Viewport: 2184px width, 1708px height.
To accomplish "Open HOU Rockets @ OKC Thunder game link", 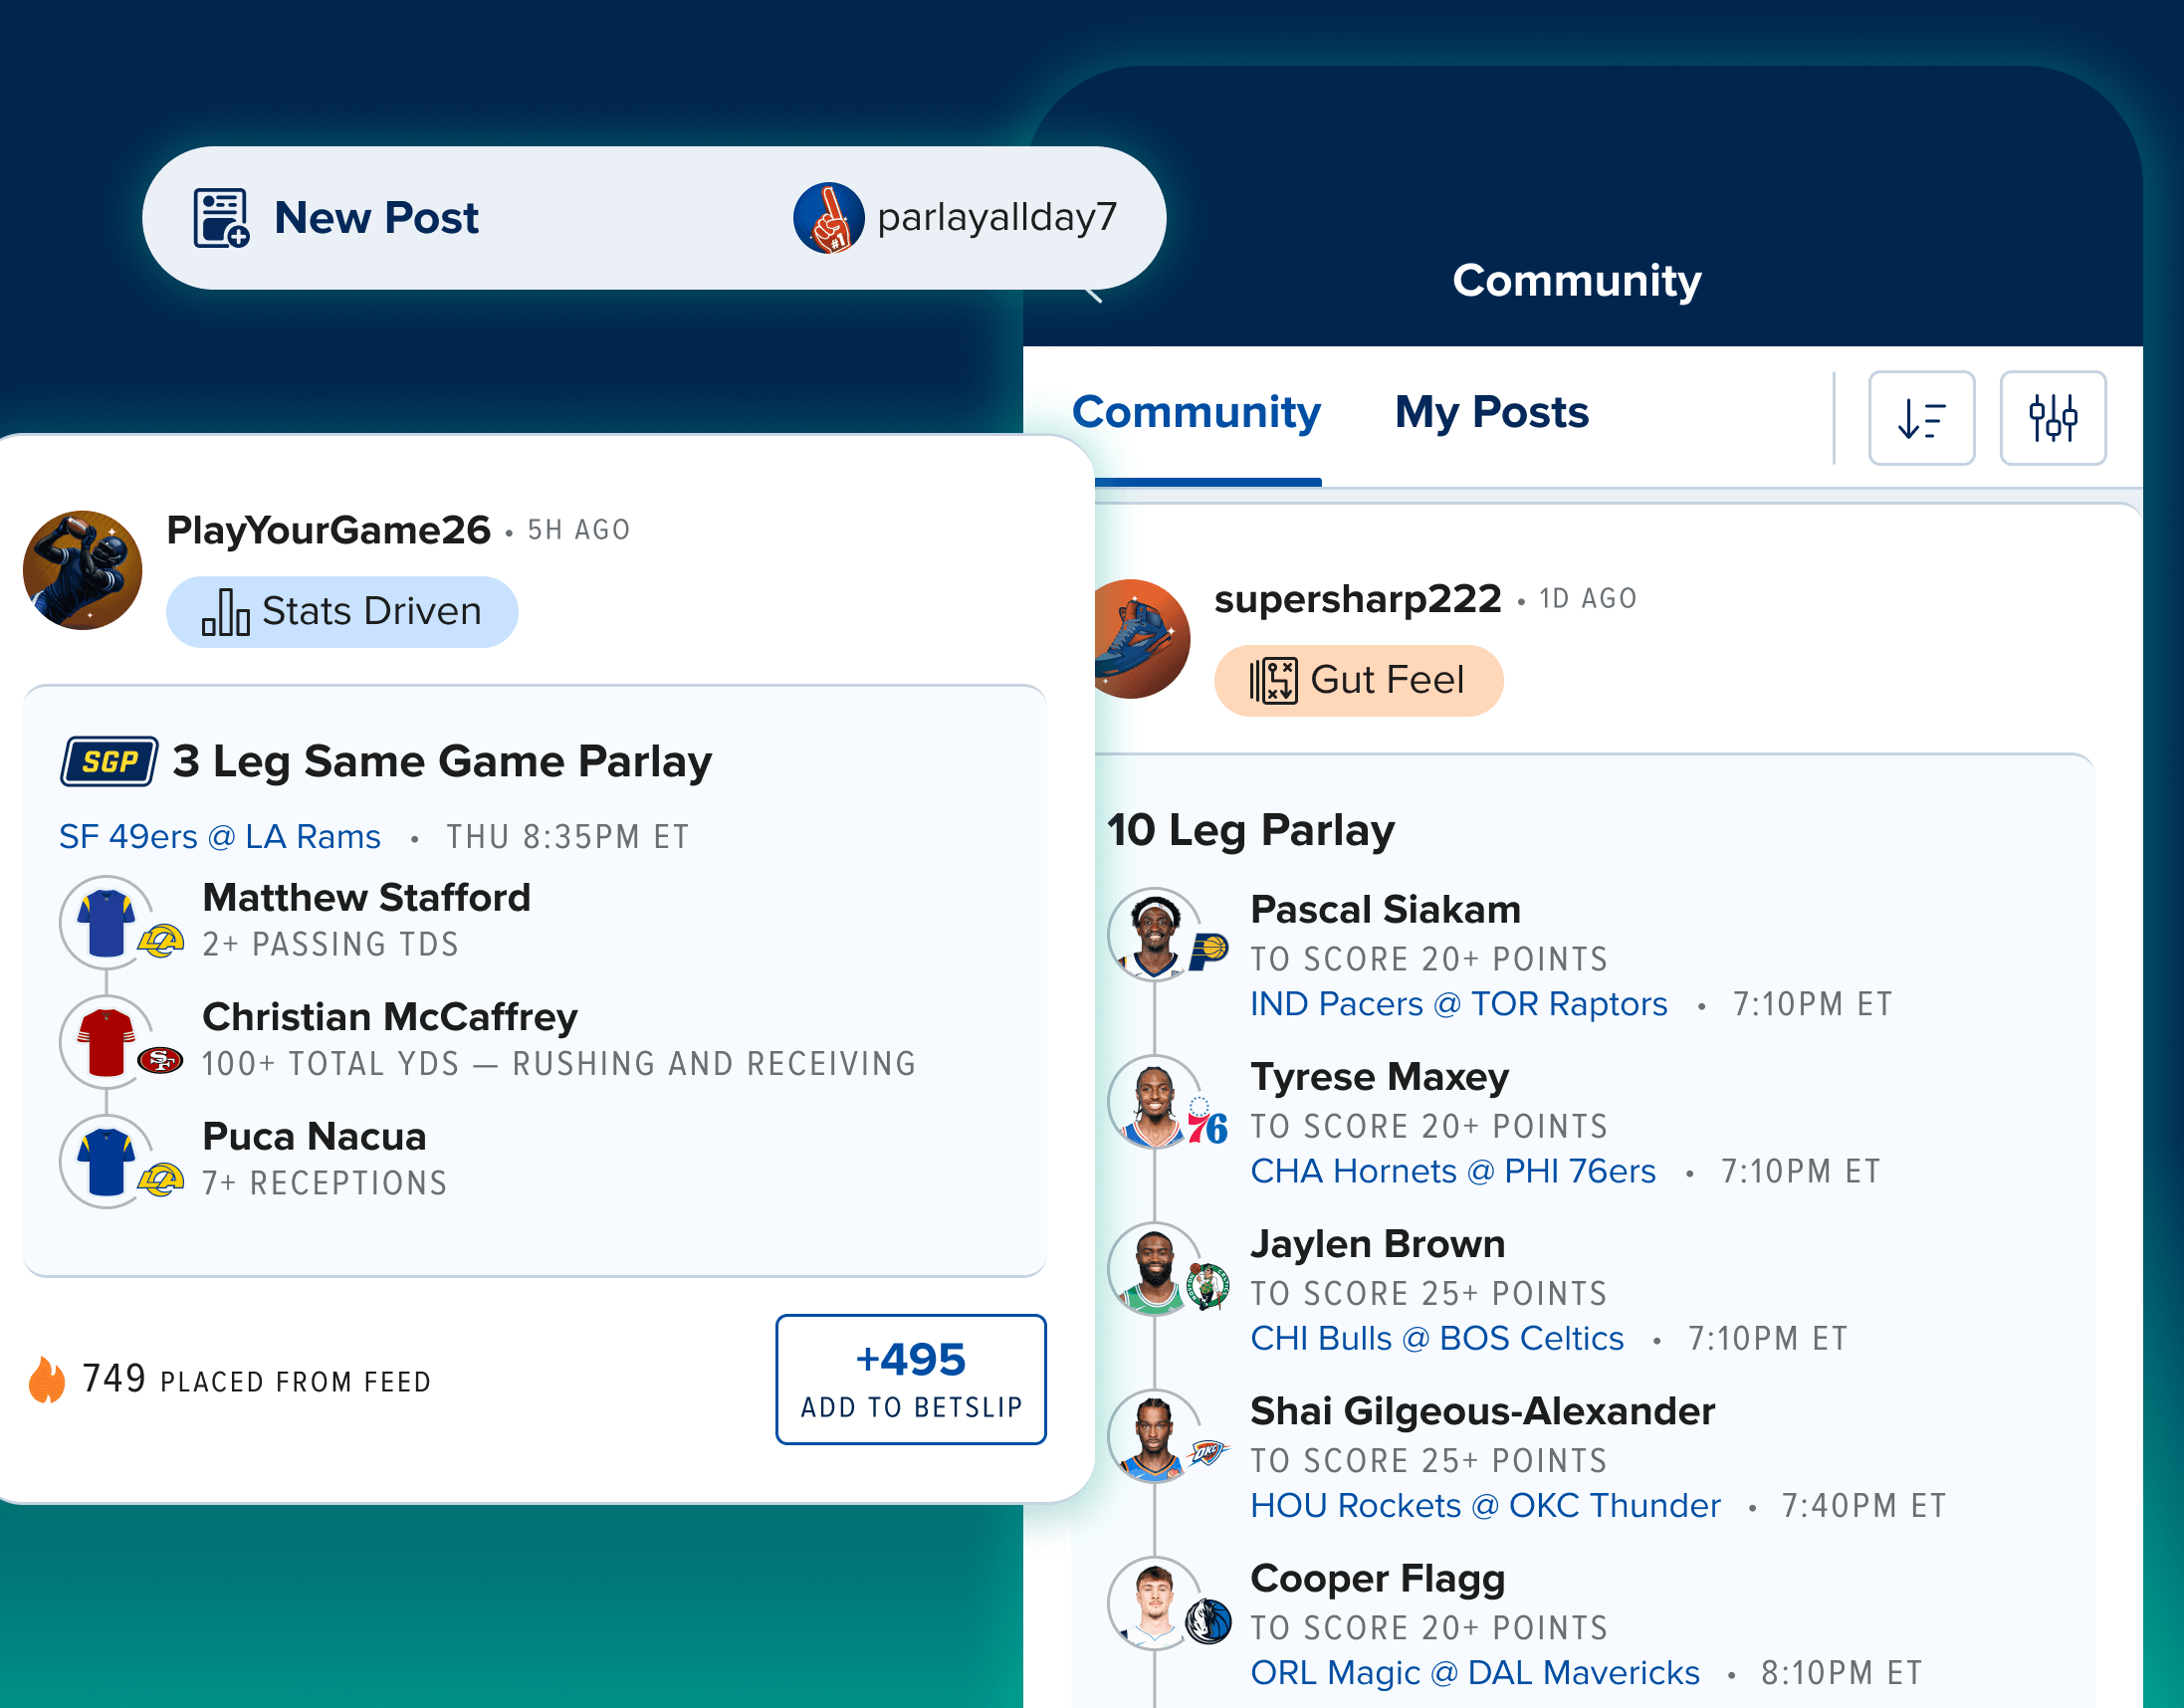I will tap(1486, 1504).
